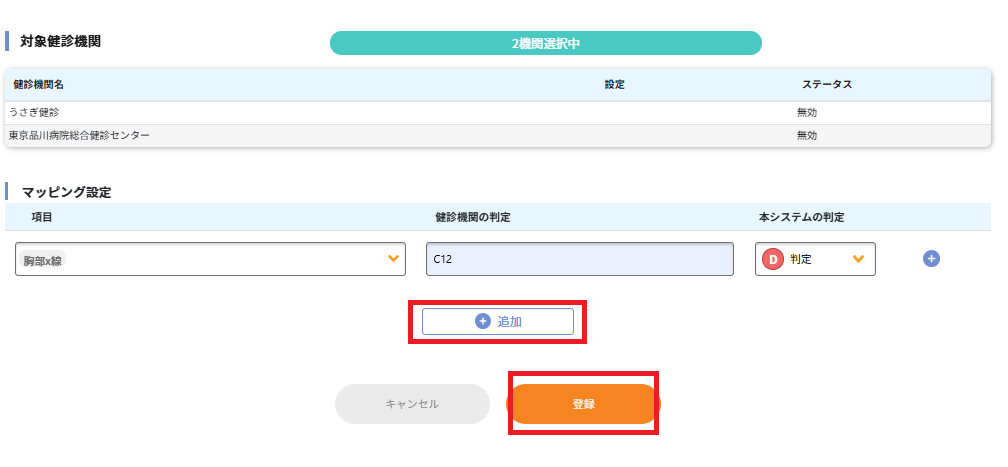Screen dimensions: 1008x467
Task: Click the 設定 column header
Action: pyautogui.click(x=614, y=85)
